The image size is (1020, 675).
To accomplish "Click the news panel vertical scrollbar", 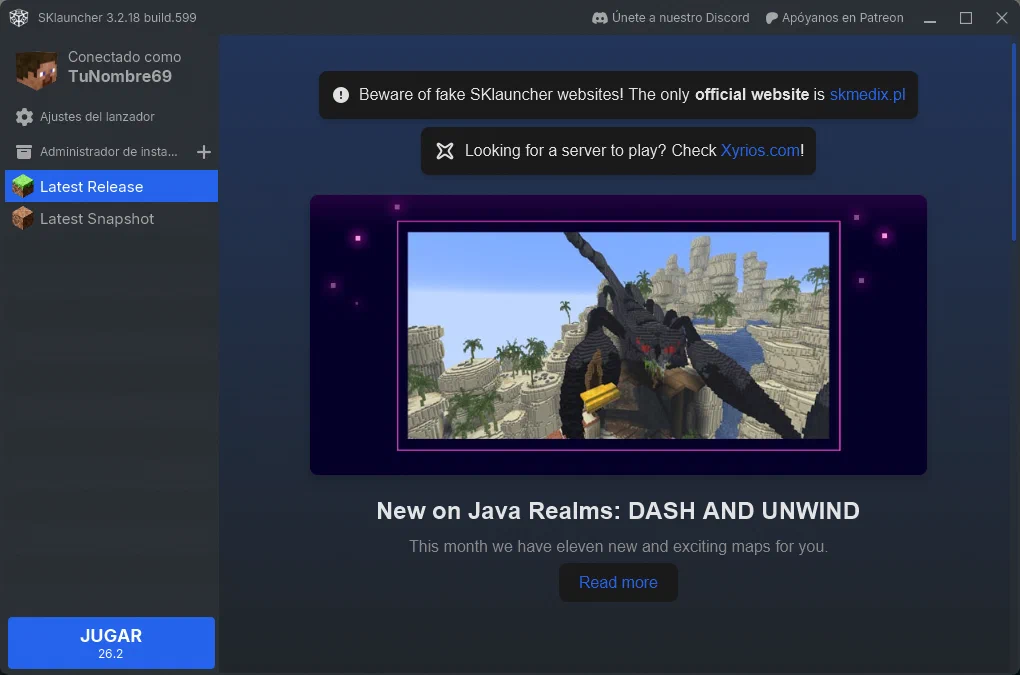I will pos(1013,142).
